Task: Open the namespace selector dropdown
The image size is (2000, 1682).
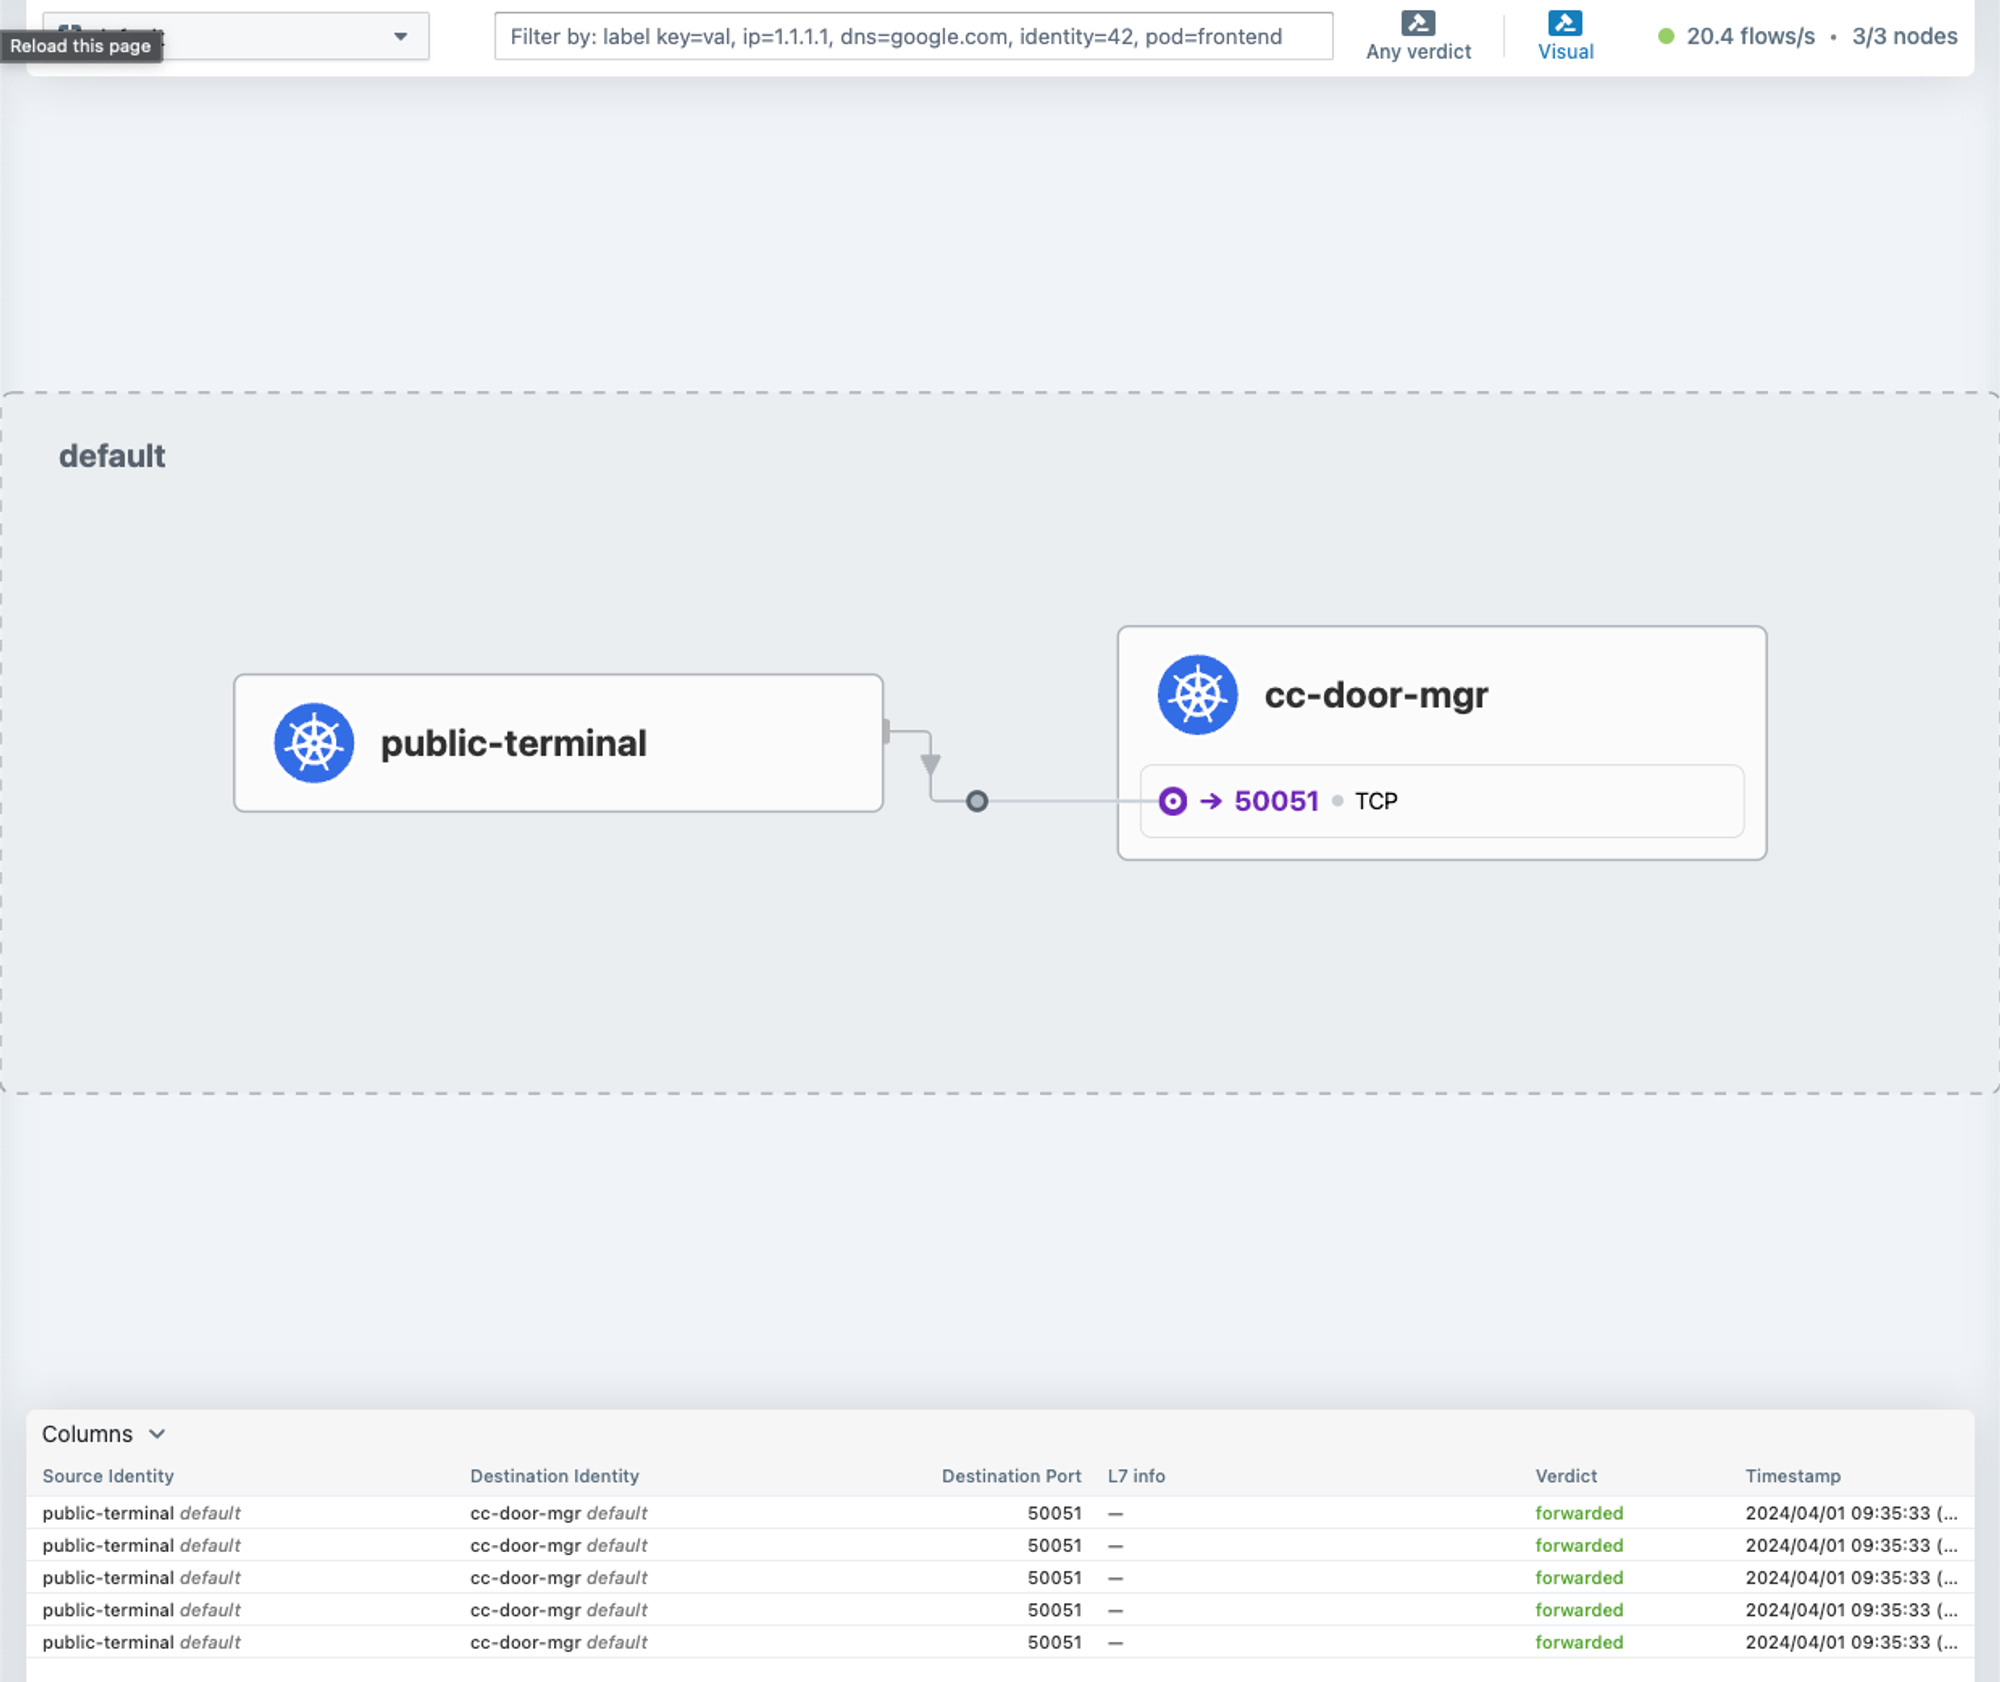Action: (236, 36)
